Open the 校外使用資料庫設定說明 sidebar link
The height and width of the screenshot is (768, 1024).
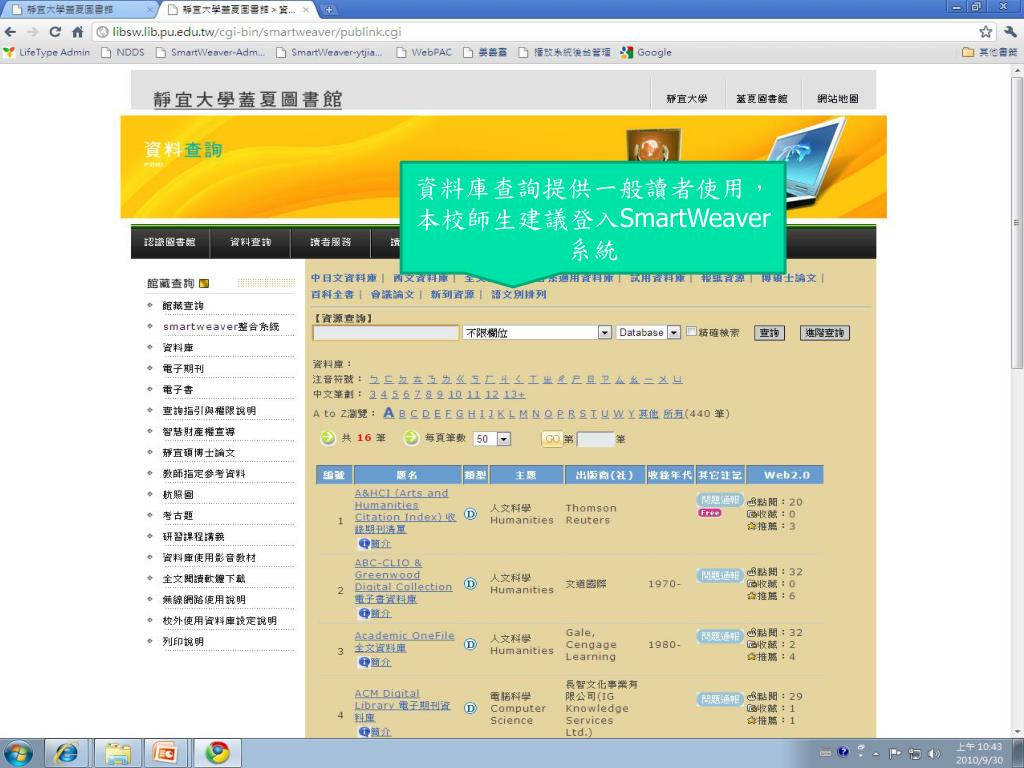tap(219, 620)
